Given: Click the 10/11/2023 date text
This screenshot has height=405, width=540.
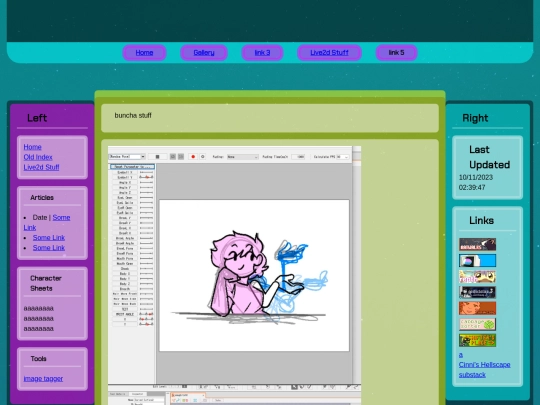Looking at the screenshot, I should point(476,178).
